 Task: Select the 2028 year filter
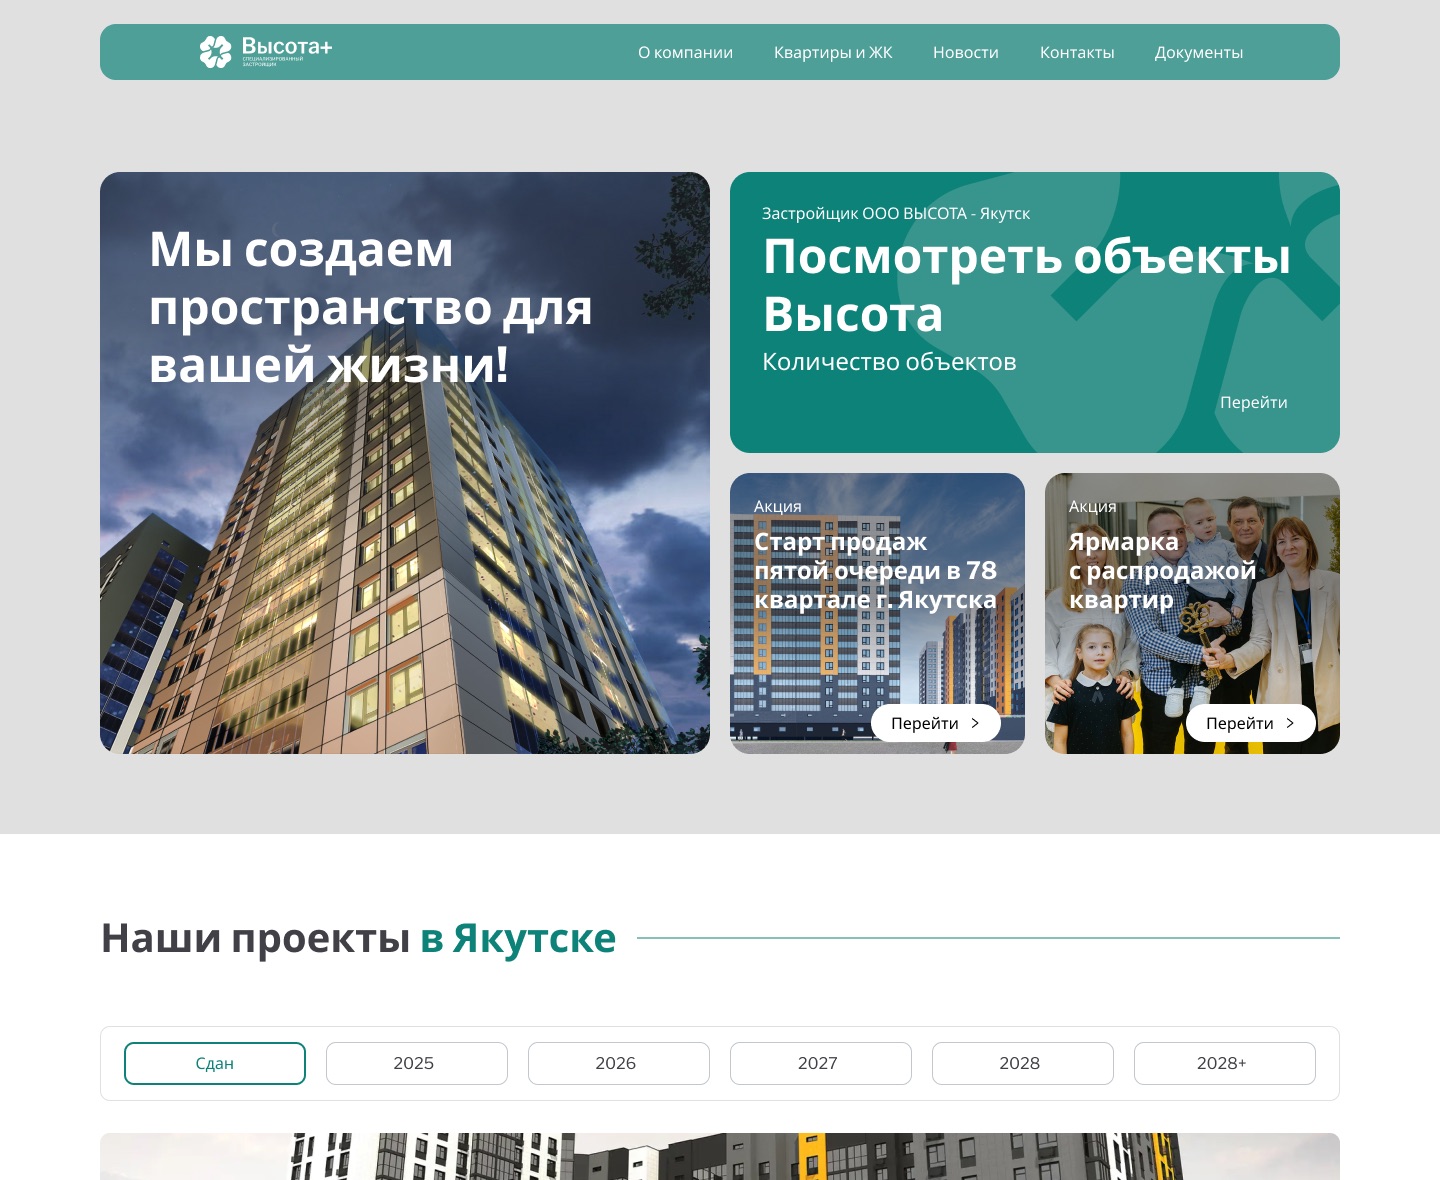(1023, 1063)
